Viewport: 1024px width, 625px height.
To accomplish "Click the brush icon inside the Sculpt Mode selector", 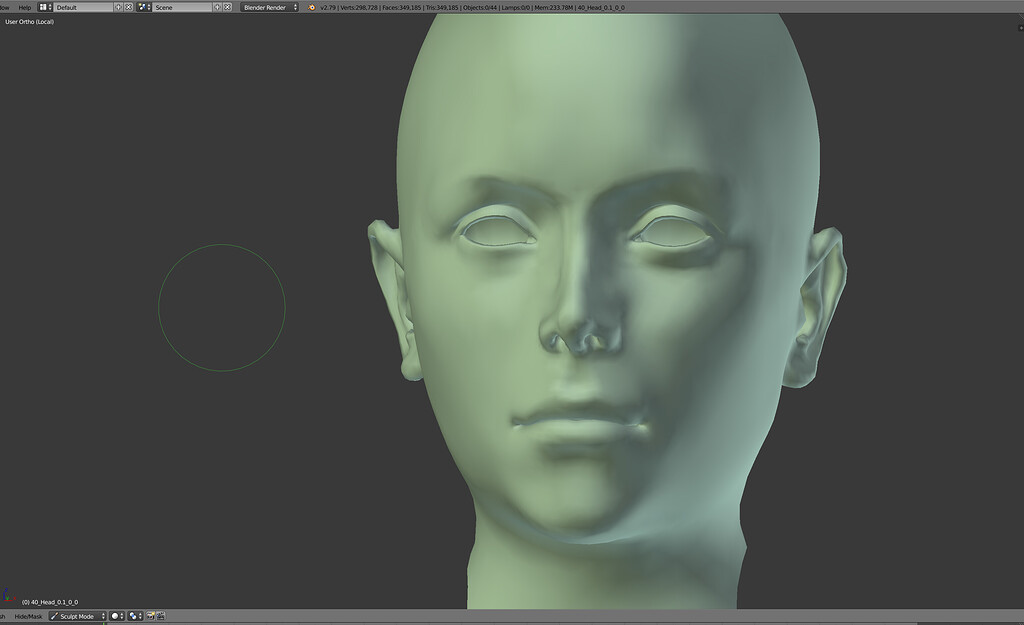I will pos(56,615).
